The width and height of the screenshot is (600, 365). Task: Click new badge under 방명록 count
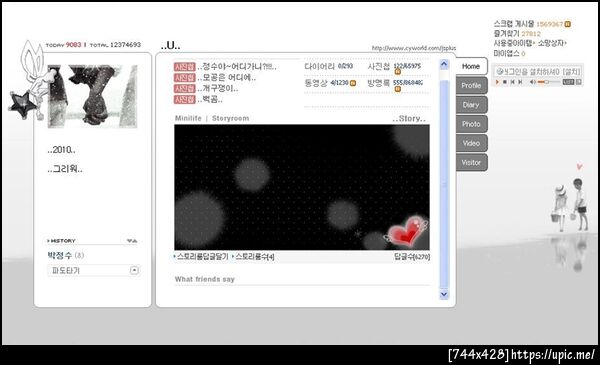[x=398, y=89]
